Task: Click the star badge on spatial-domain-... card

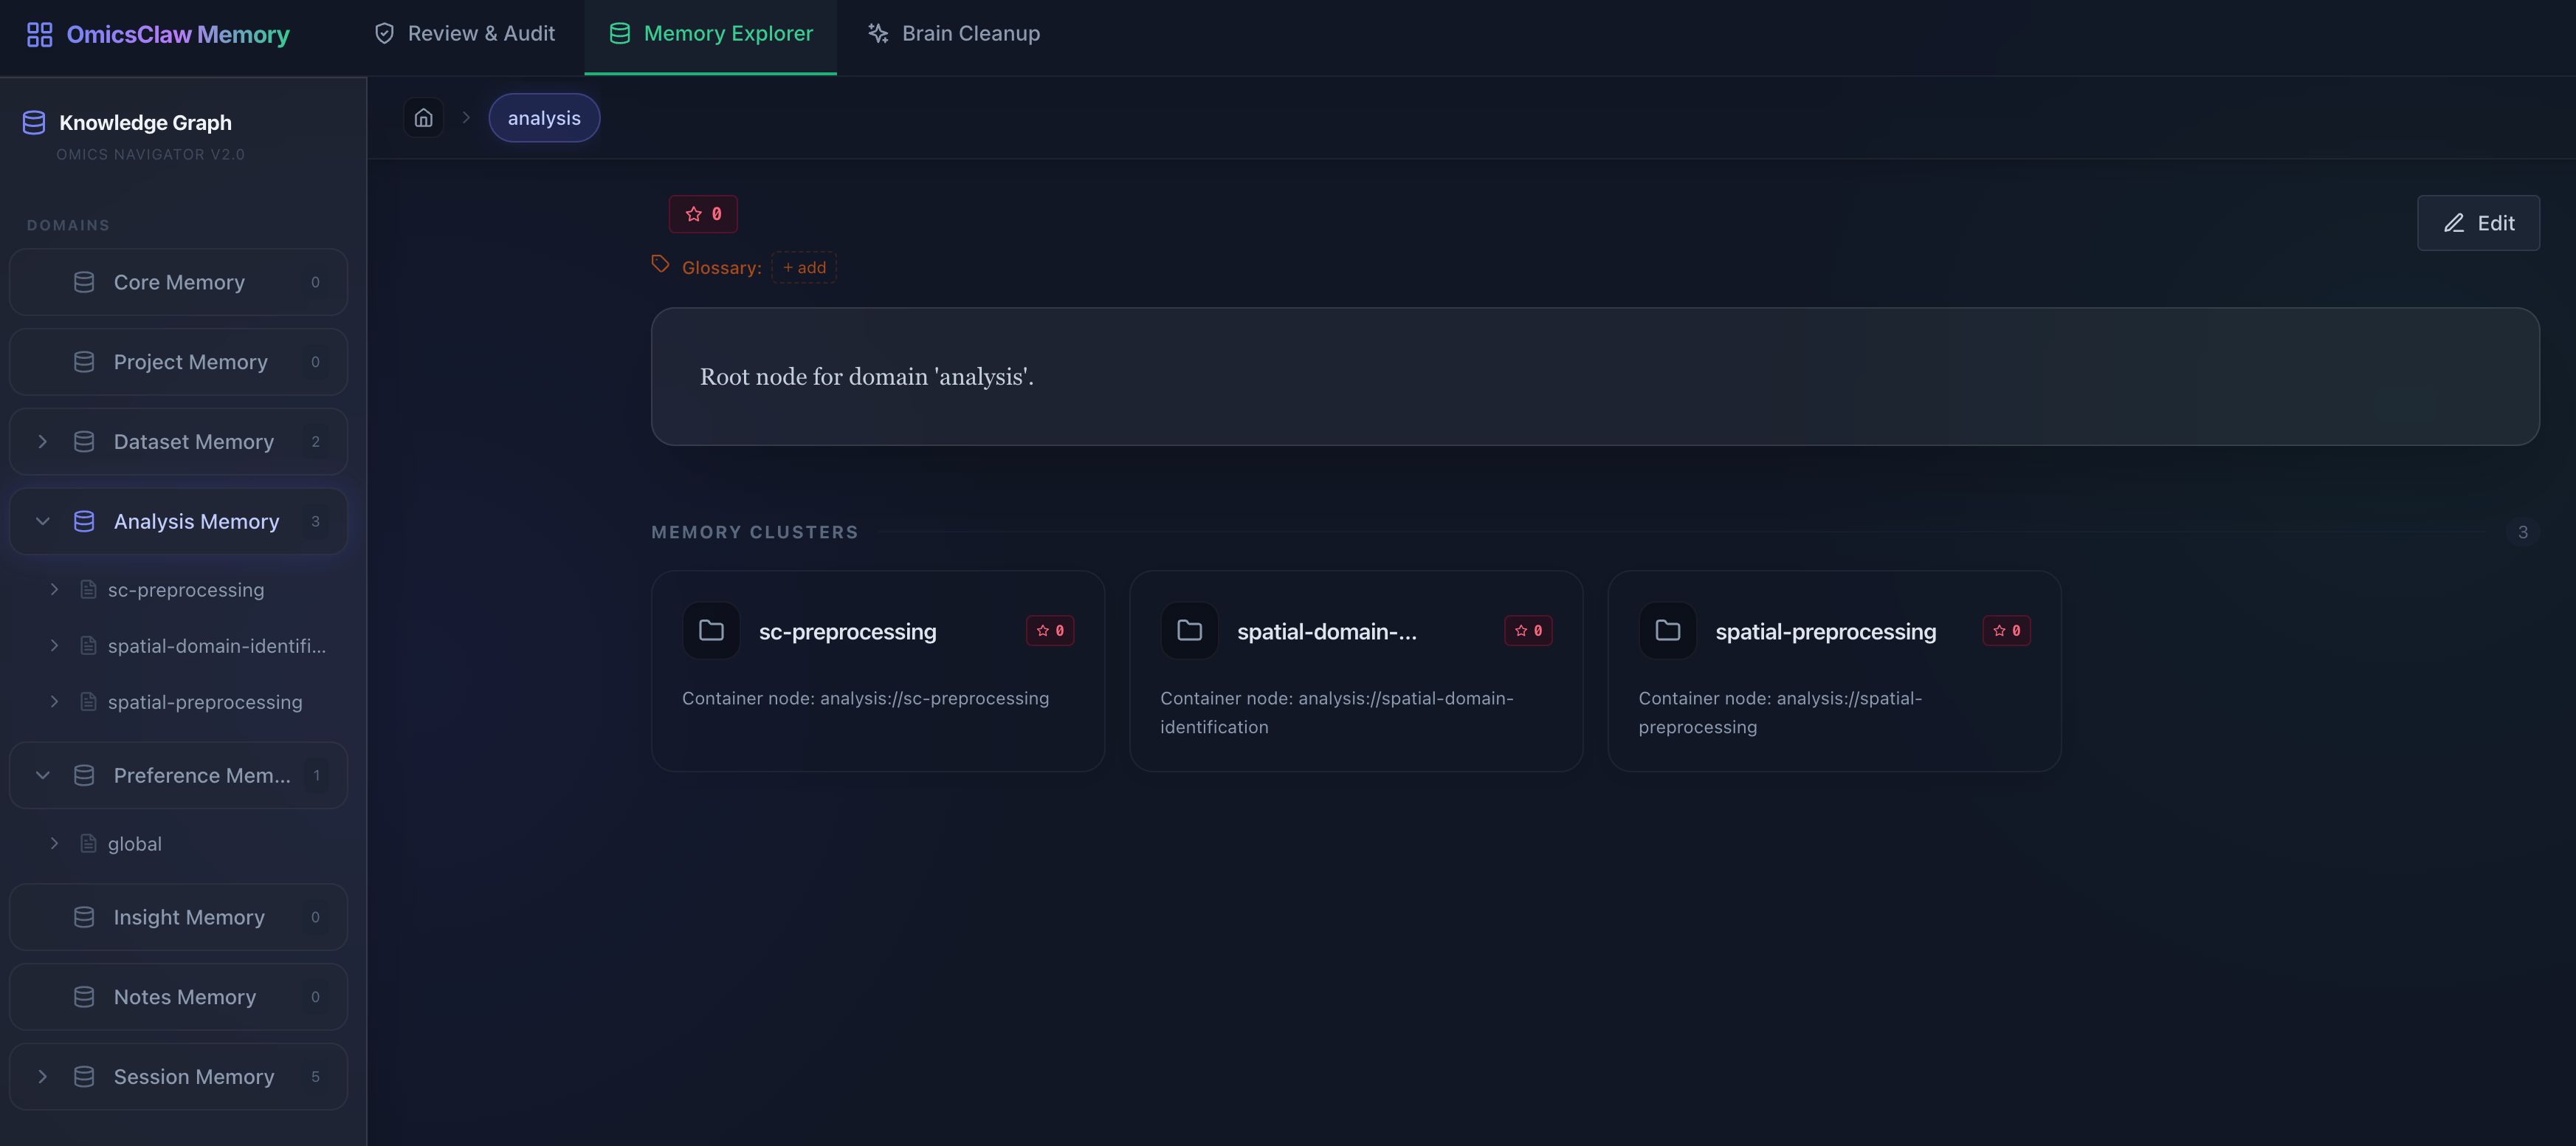Action: [1528, 631]
